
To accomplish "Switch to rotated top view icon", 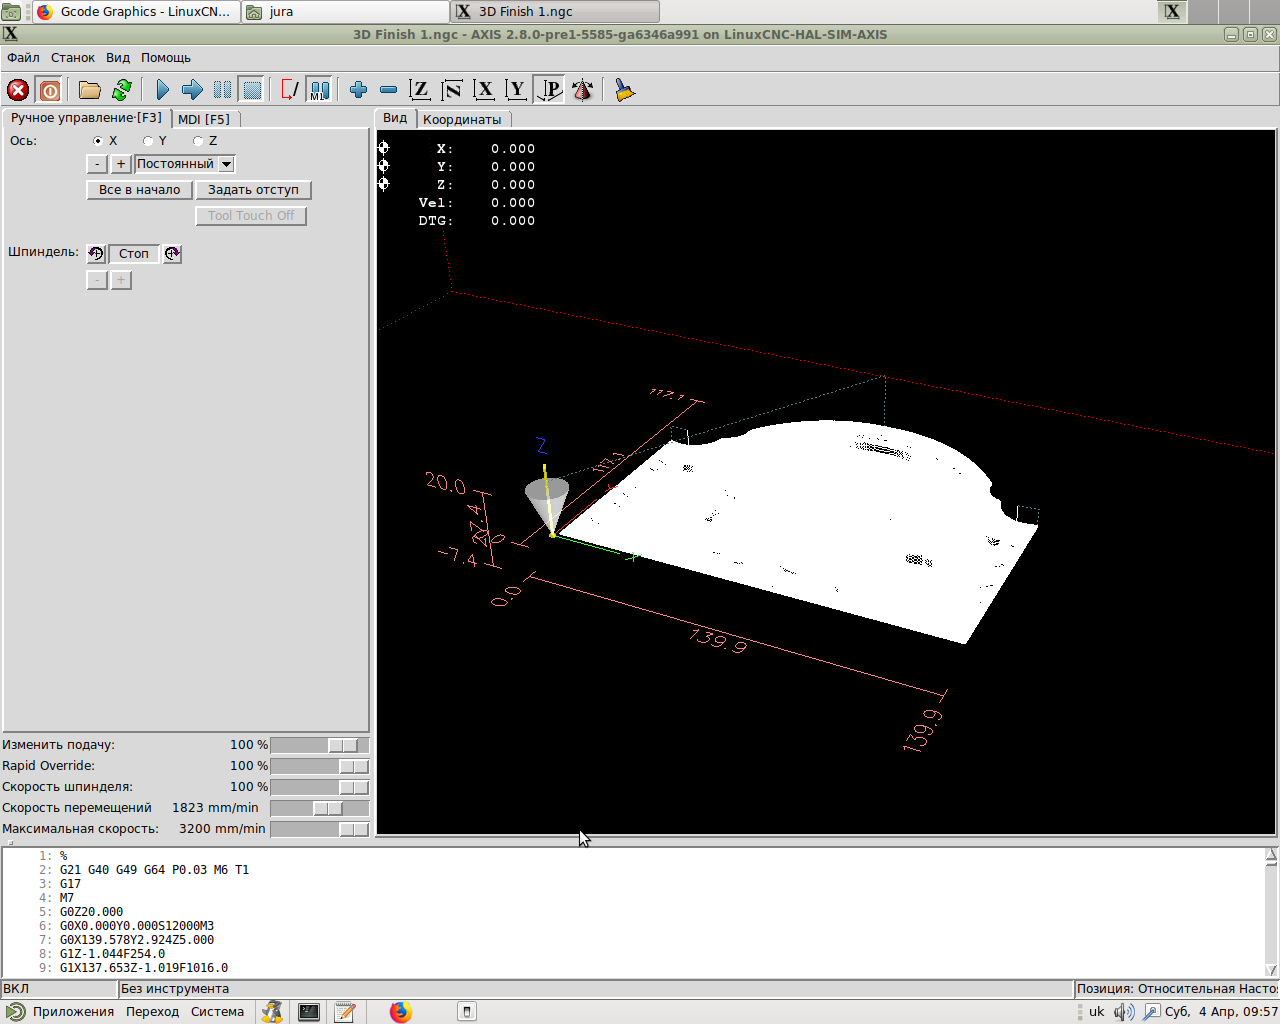I will [452, 90].
